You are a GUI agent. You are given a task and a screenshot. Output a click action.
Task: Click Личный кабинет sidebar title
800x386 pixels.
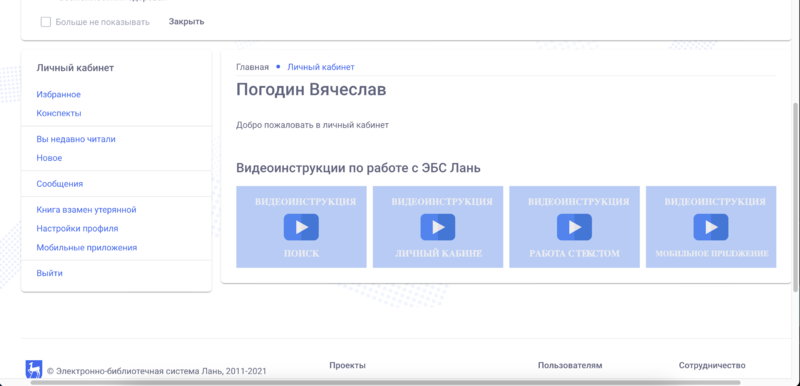click(x=75, y=68)
